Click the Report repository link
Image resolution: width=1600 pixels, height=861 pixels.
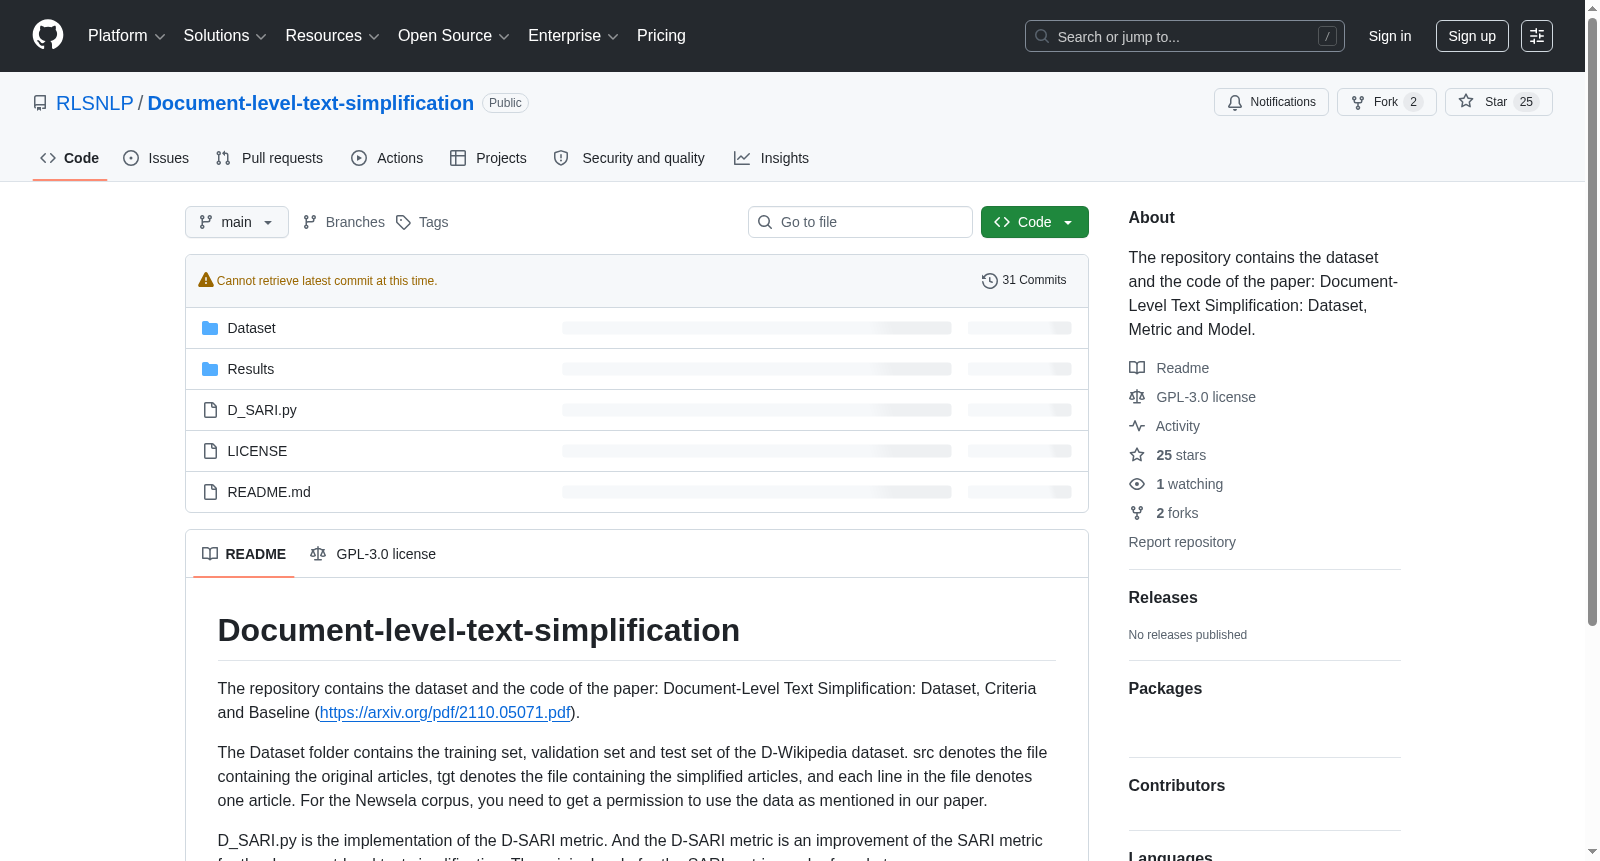tap(1182, 542)
